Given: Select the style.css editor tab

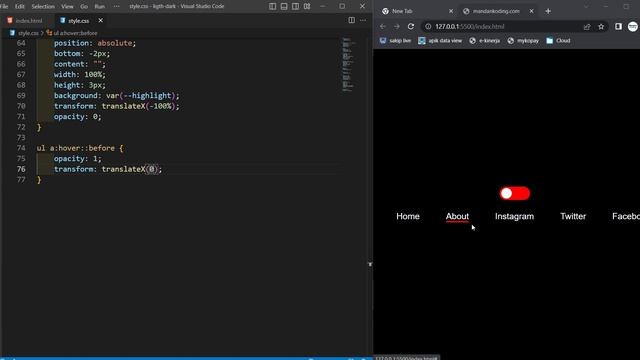Looking at the screenshot, I should tap(78, 20).
